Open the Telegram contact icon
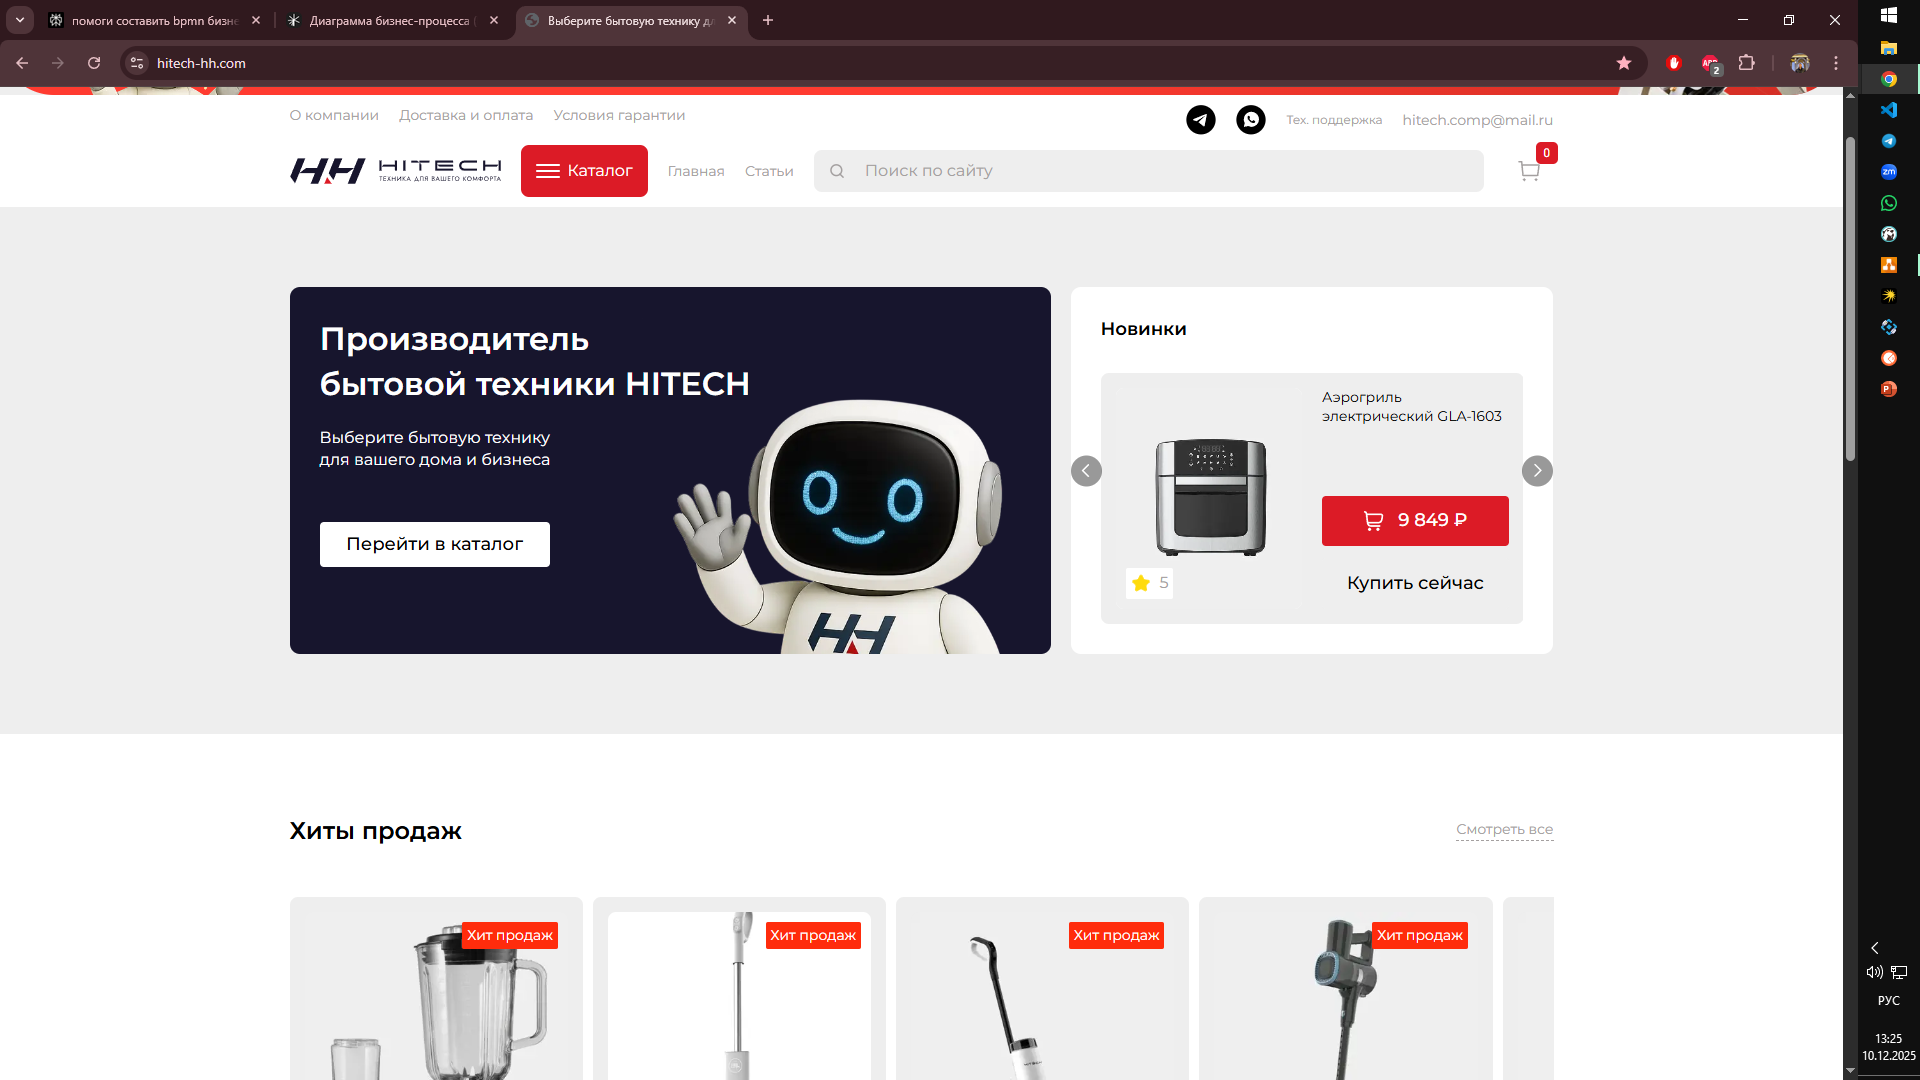 click(x=1200, y=120)
